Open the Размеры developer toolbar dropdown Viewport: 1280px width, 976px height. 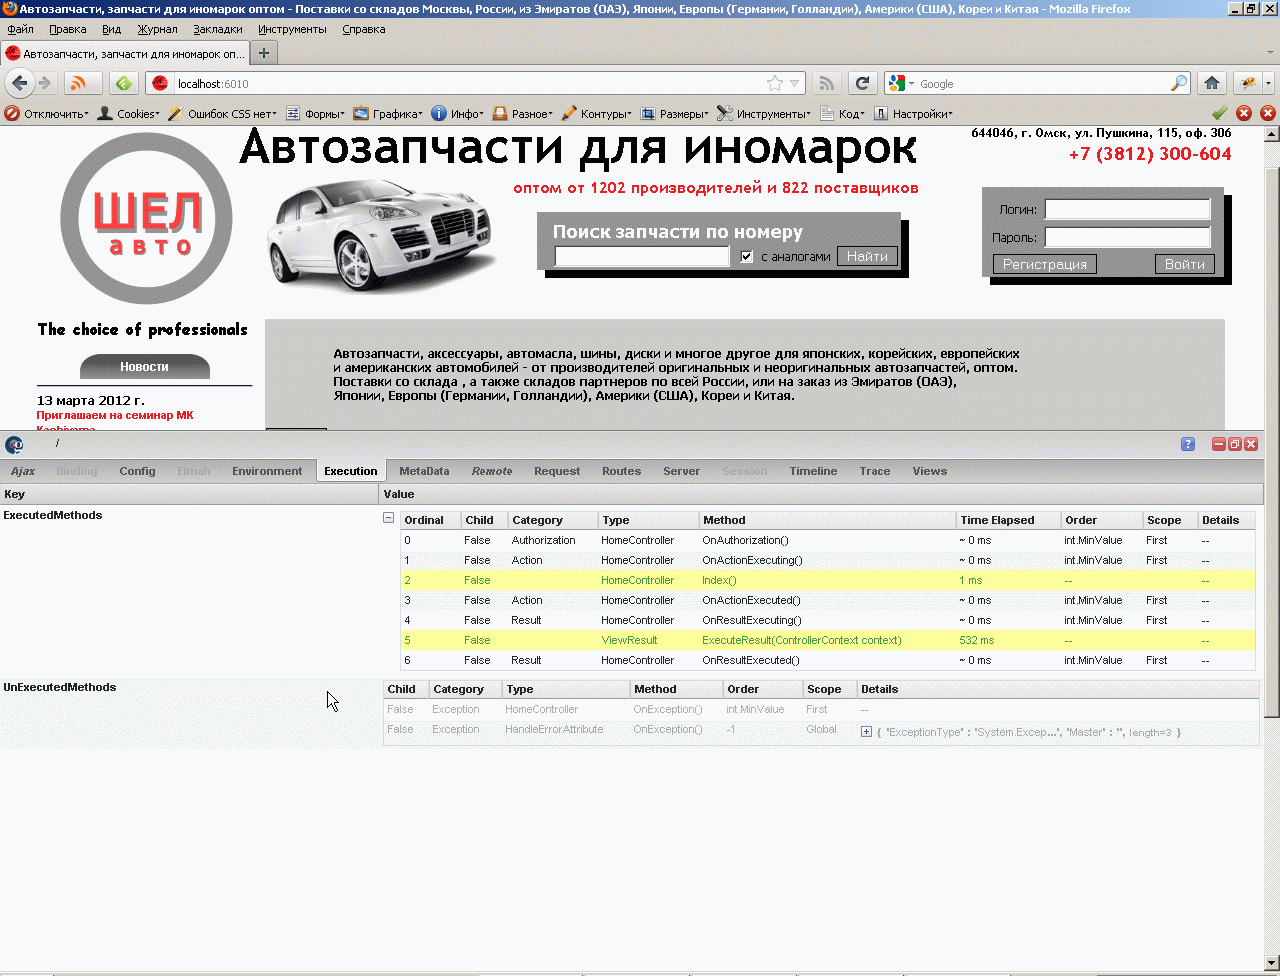tap(675, 114)
